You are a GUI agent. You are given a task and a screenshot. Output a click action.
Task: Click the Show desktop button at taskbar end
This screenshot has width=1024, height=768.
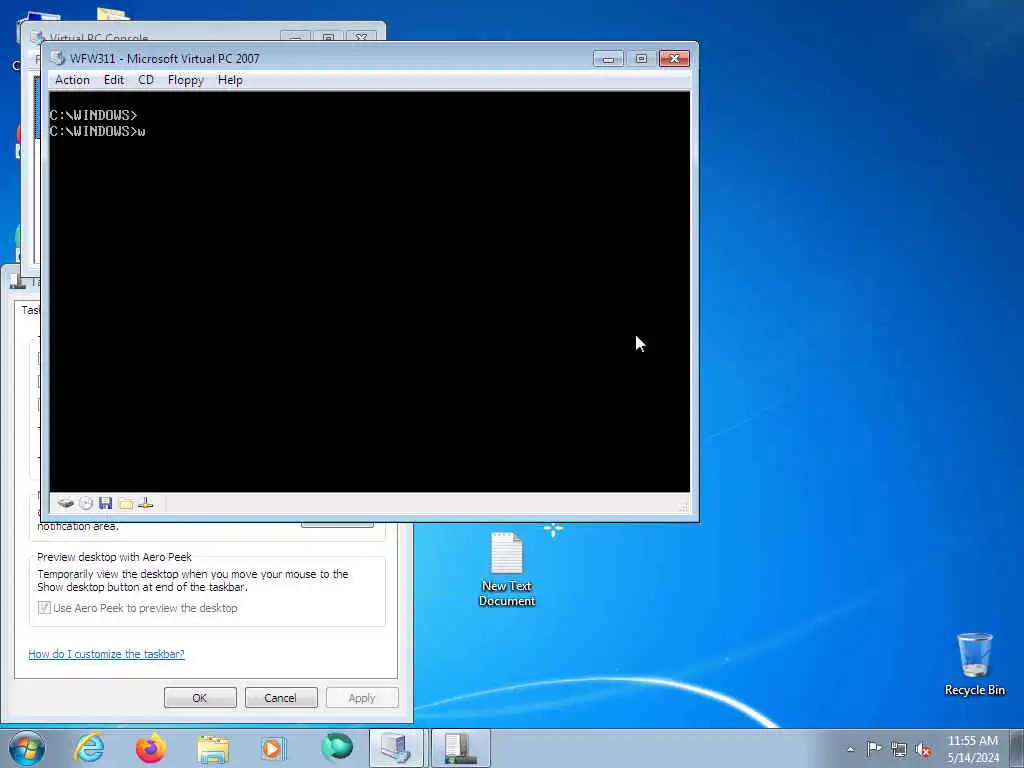point(1017,748)
